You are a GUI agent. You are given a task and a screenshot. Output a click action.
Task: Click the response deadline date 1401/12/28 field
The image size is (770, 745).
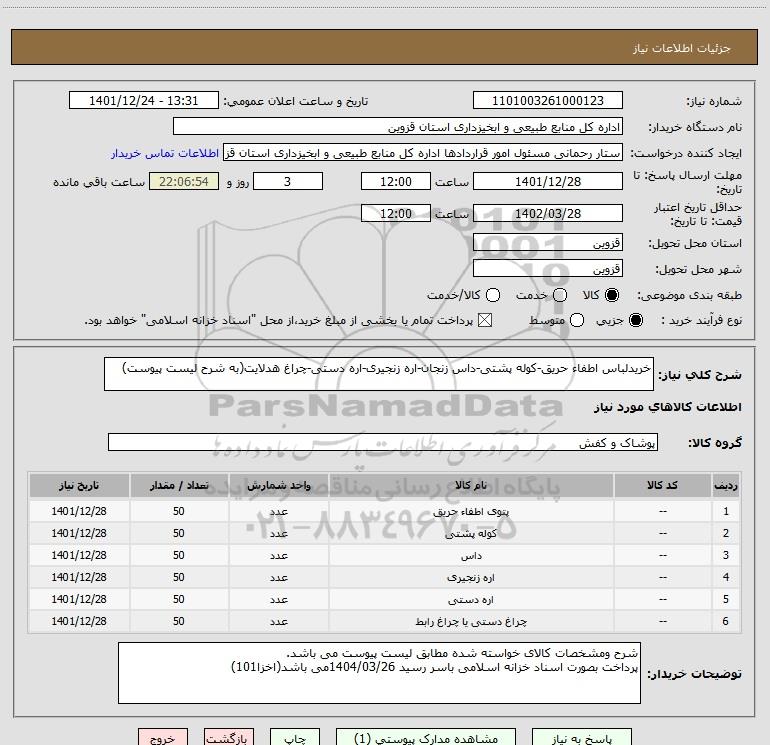point(548,181)
